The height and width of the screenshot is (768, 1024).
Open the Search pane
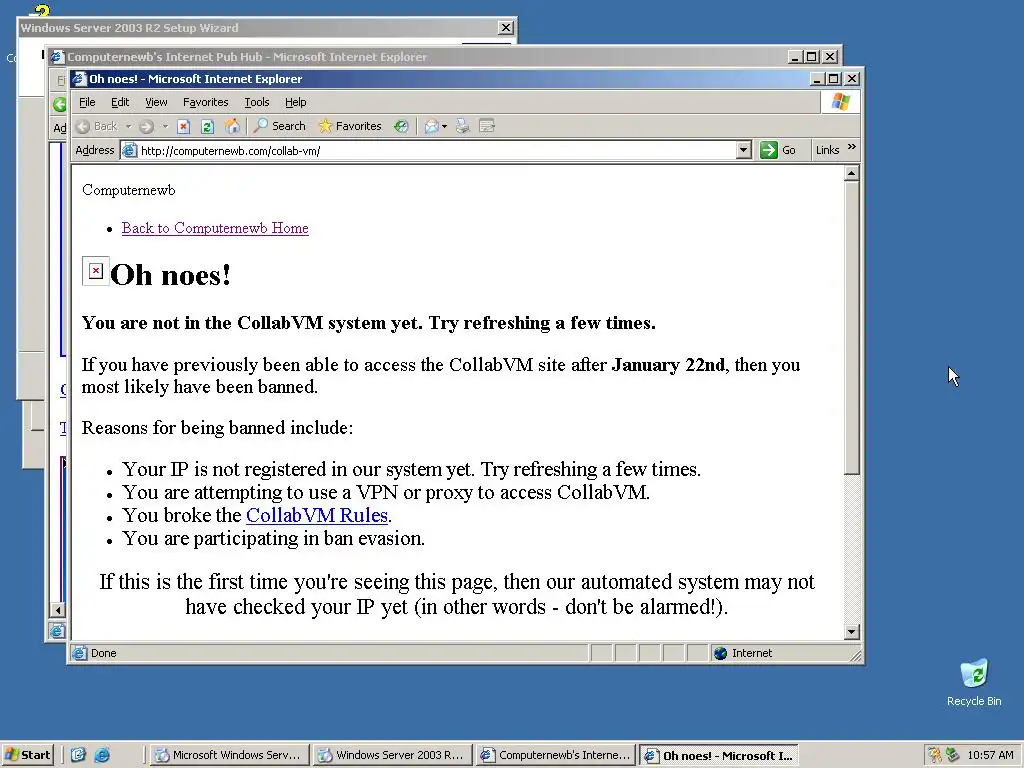(280, 126)
